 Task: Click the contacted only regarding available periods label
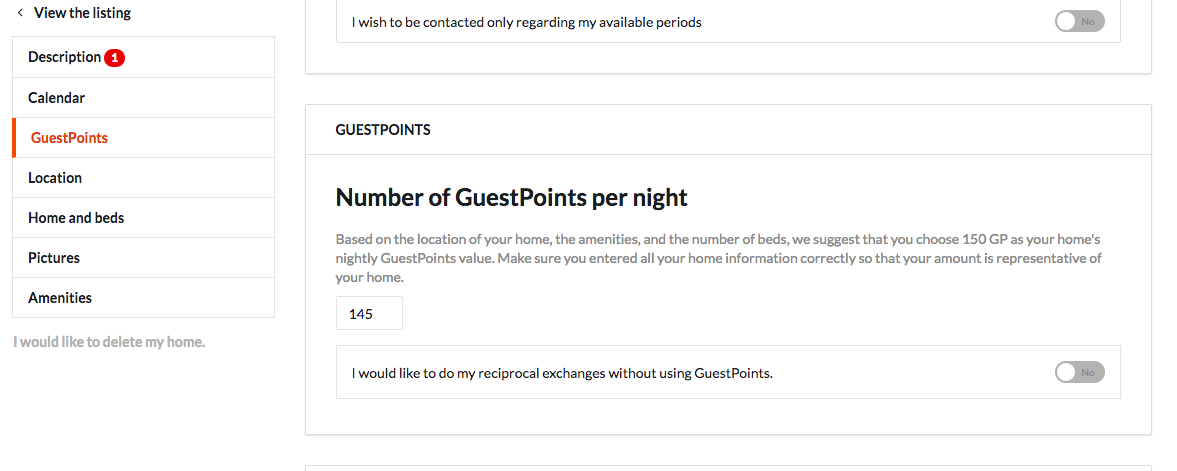(x=526, y=23)
